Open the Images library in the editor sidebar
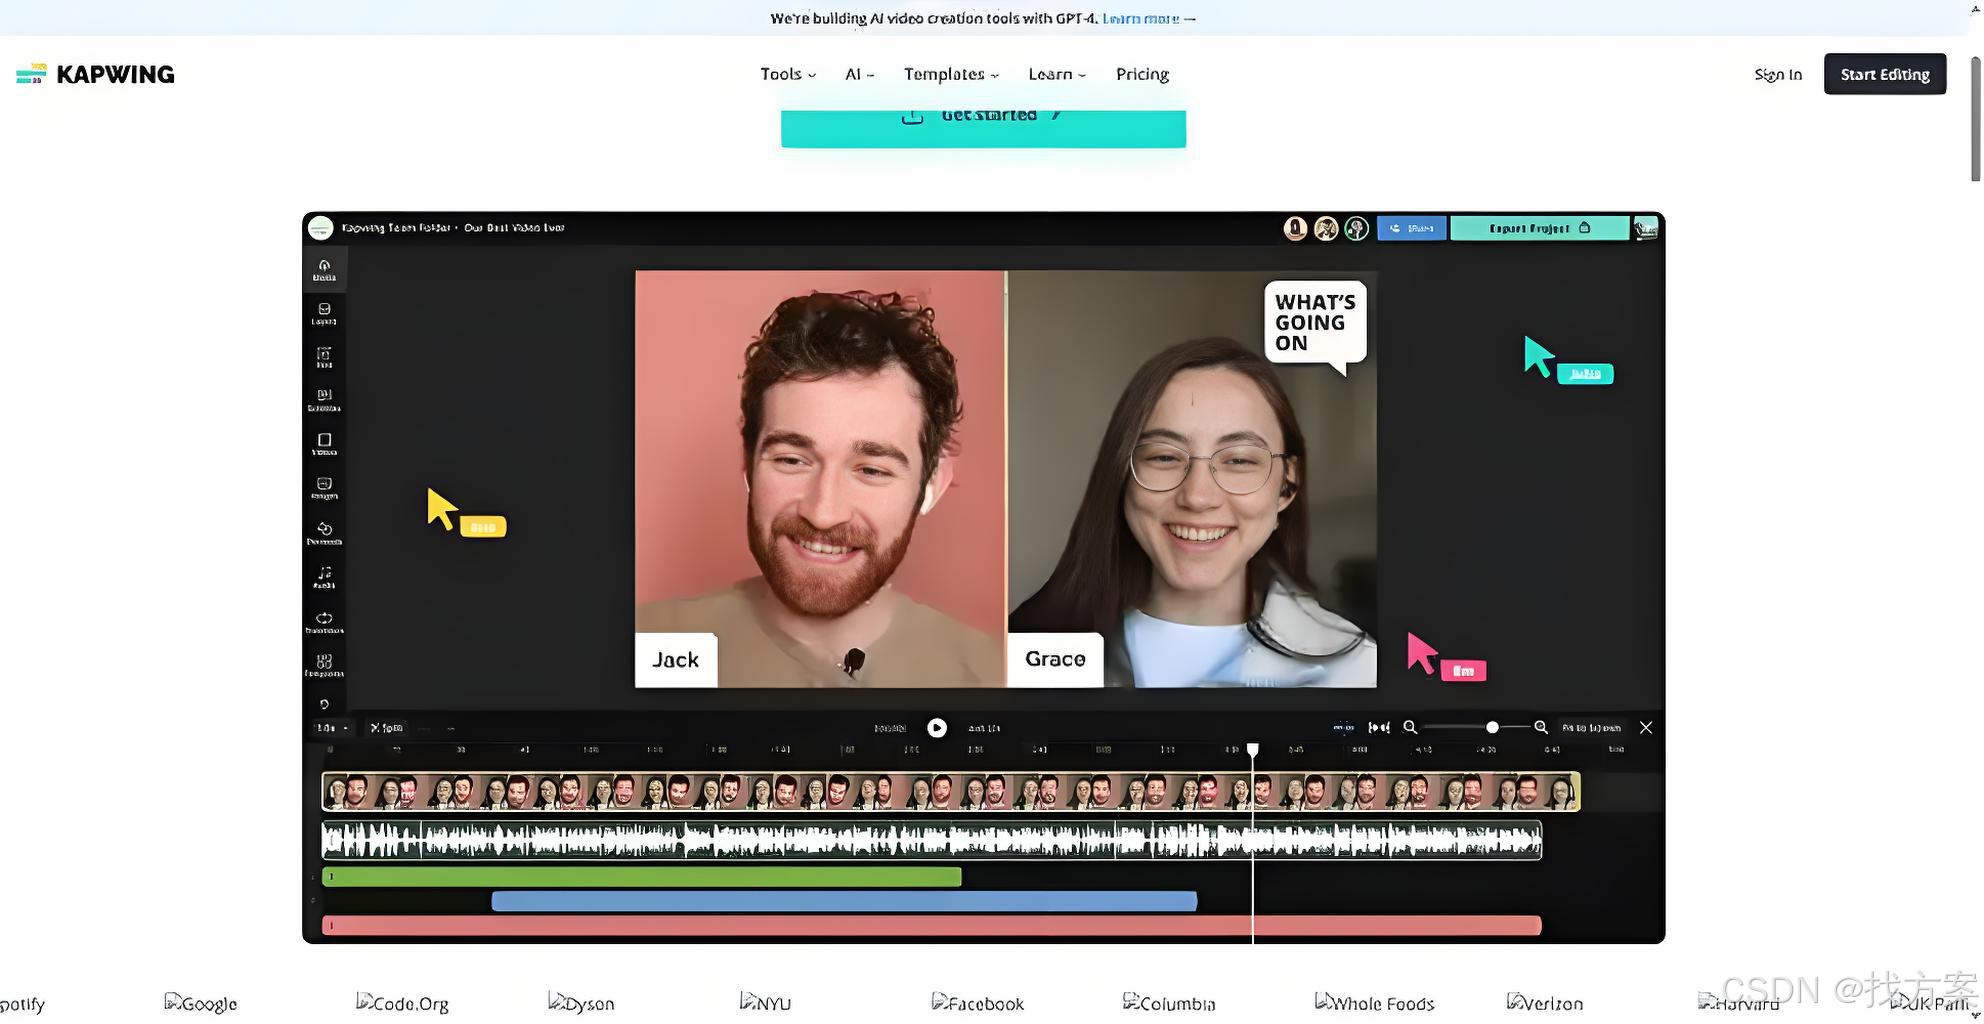The width and height of the screenshot is (1984, 1024). 324,489
